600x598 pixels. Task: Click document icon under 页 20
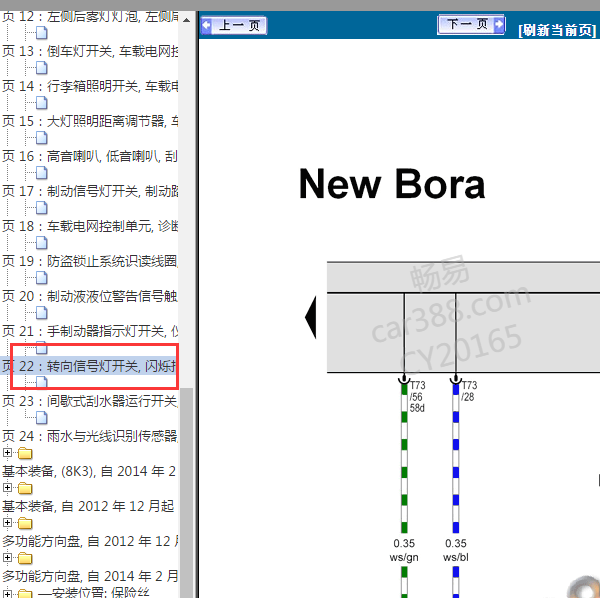(x=41, y=313)
